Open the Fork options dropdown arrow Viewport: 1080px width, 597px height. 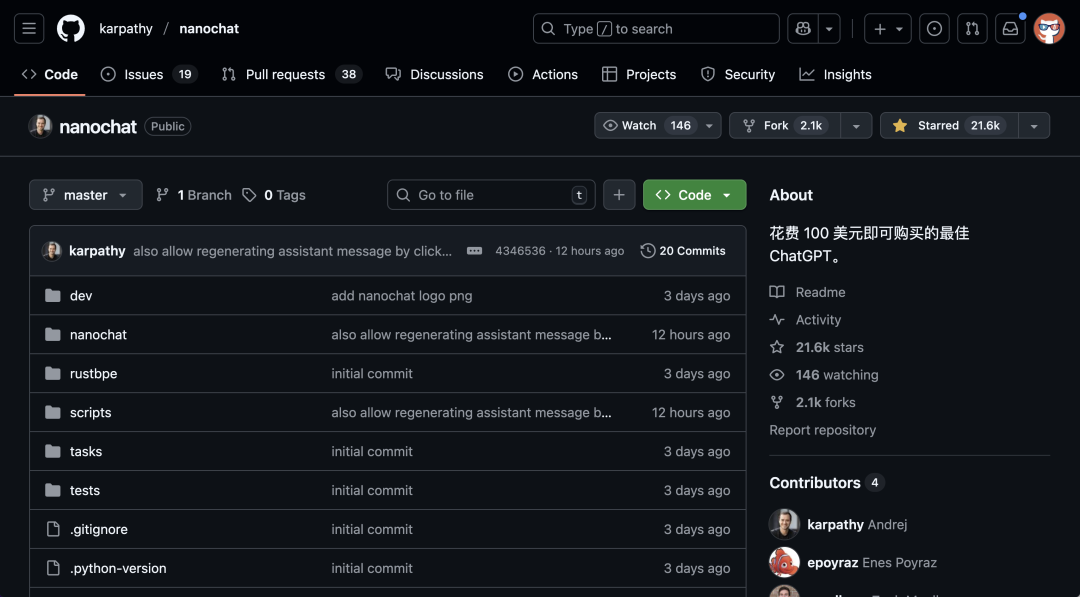coord(855,126)
